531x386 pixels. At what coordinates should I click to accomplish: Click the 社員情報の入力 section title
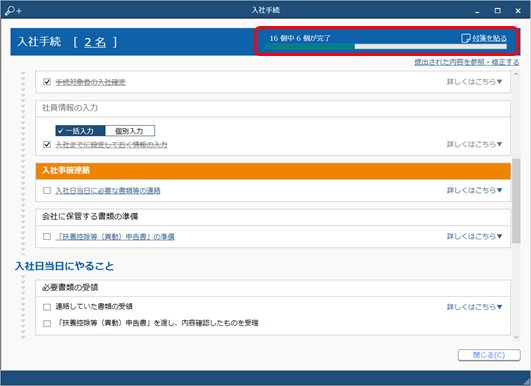(x=70, y=108)
